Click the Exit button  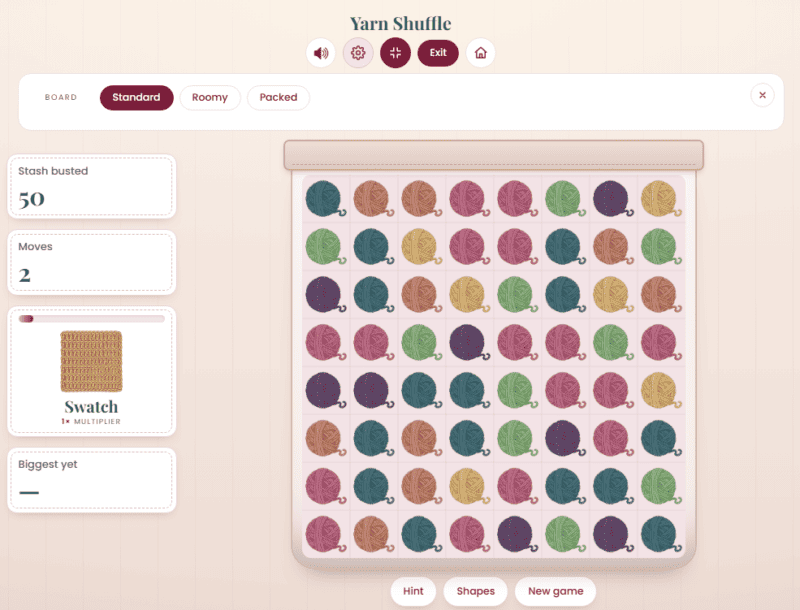tap(438, 53)
